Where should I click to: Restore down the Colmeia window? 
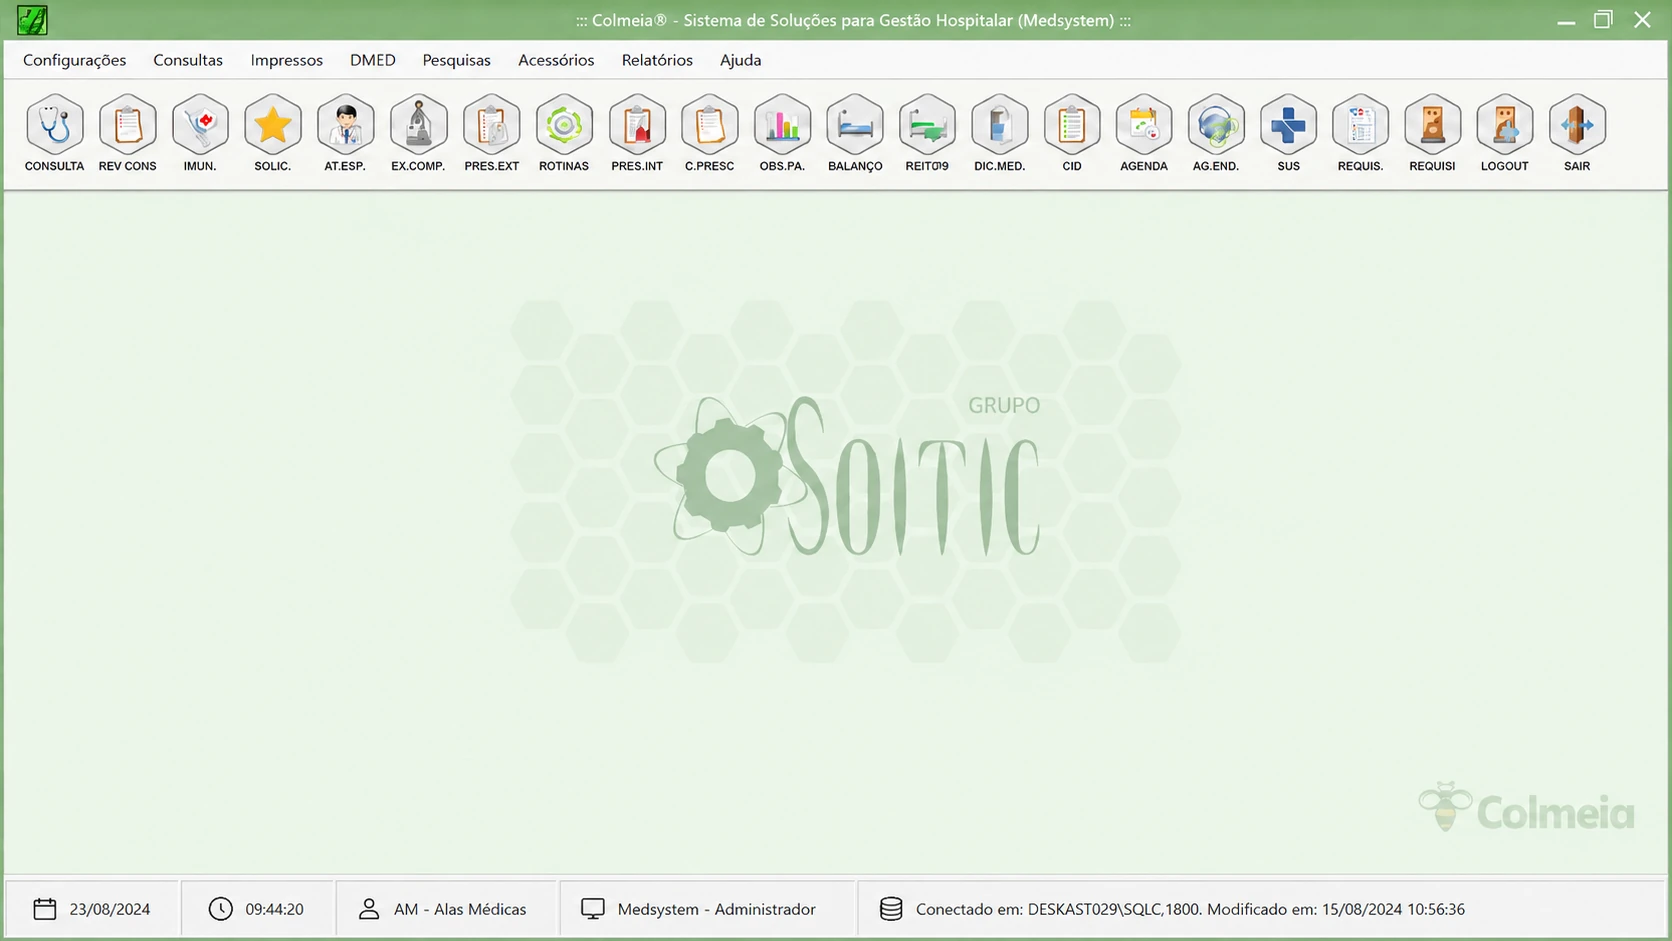click(1604, 20)
